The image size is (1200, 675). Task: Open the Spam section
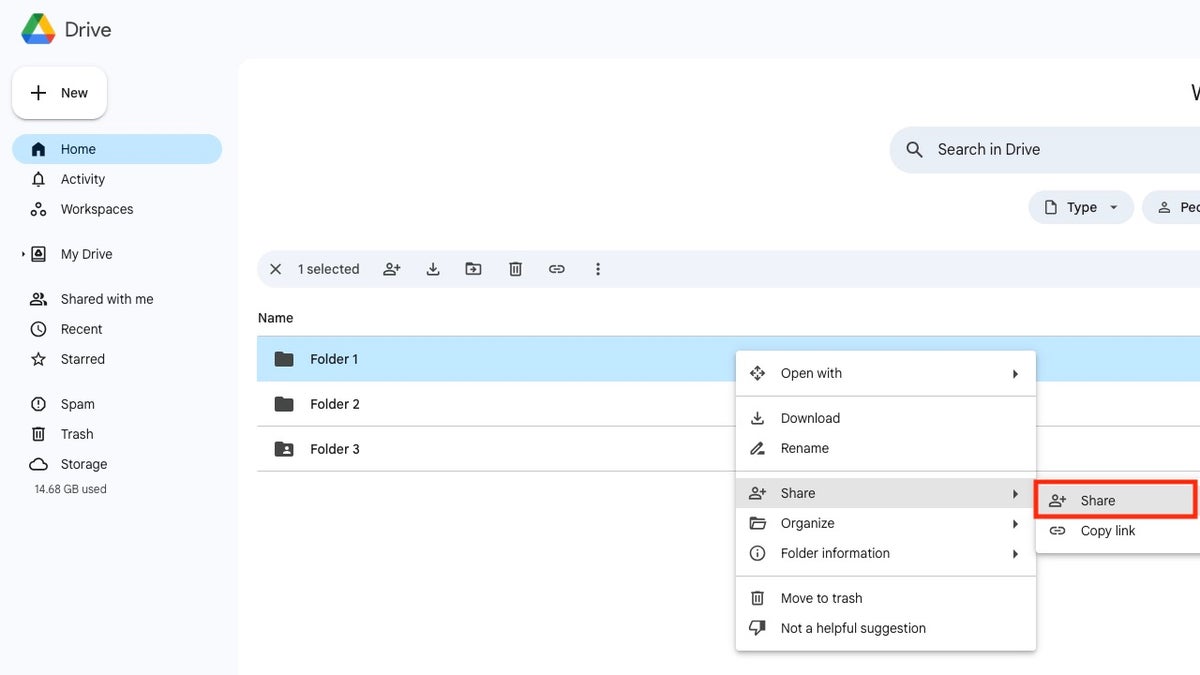(x=77, y=404)
